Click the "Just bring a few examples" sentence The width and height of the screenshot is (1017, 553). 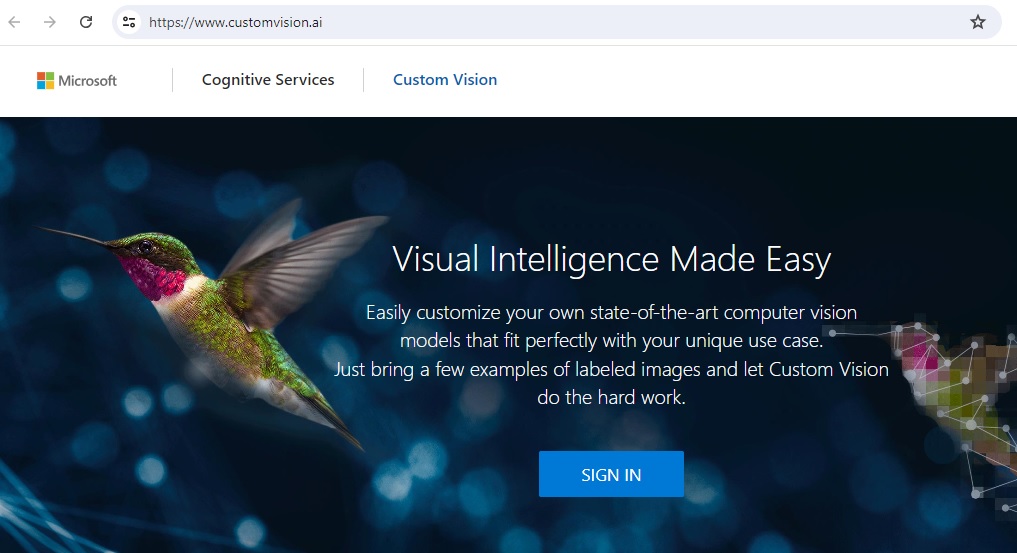611,369
